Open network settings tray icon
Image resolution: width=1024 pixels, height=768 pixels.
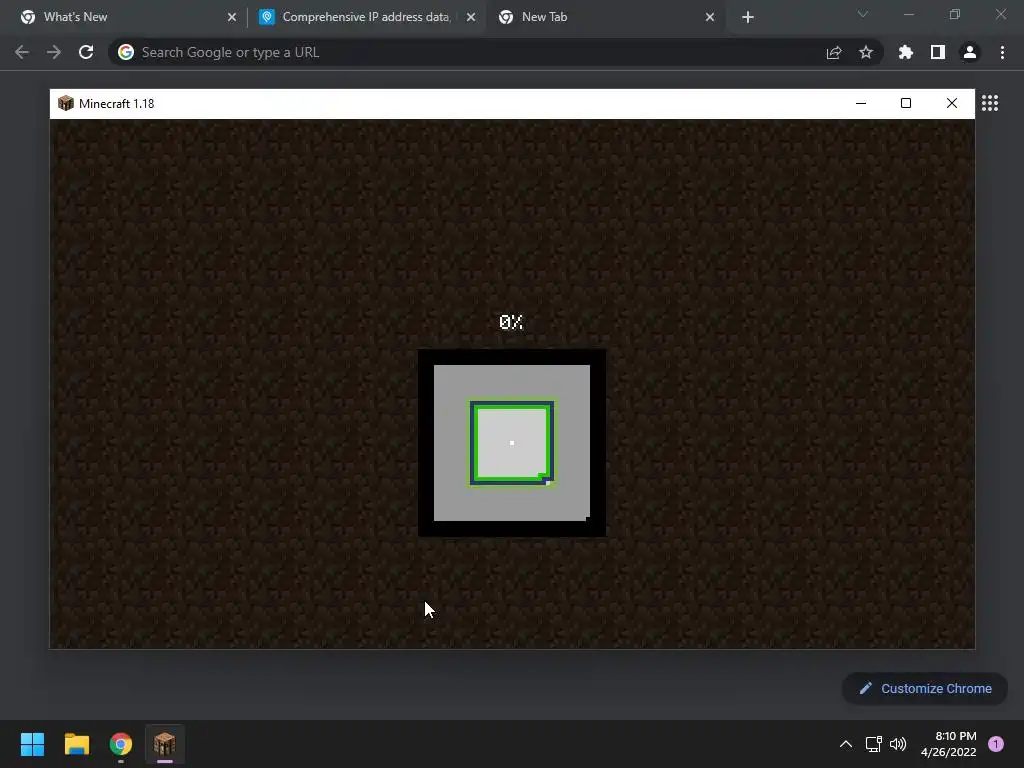[873, 744]
